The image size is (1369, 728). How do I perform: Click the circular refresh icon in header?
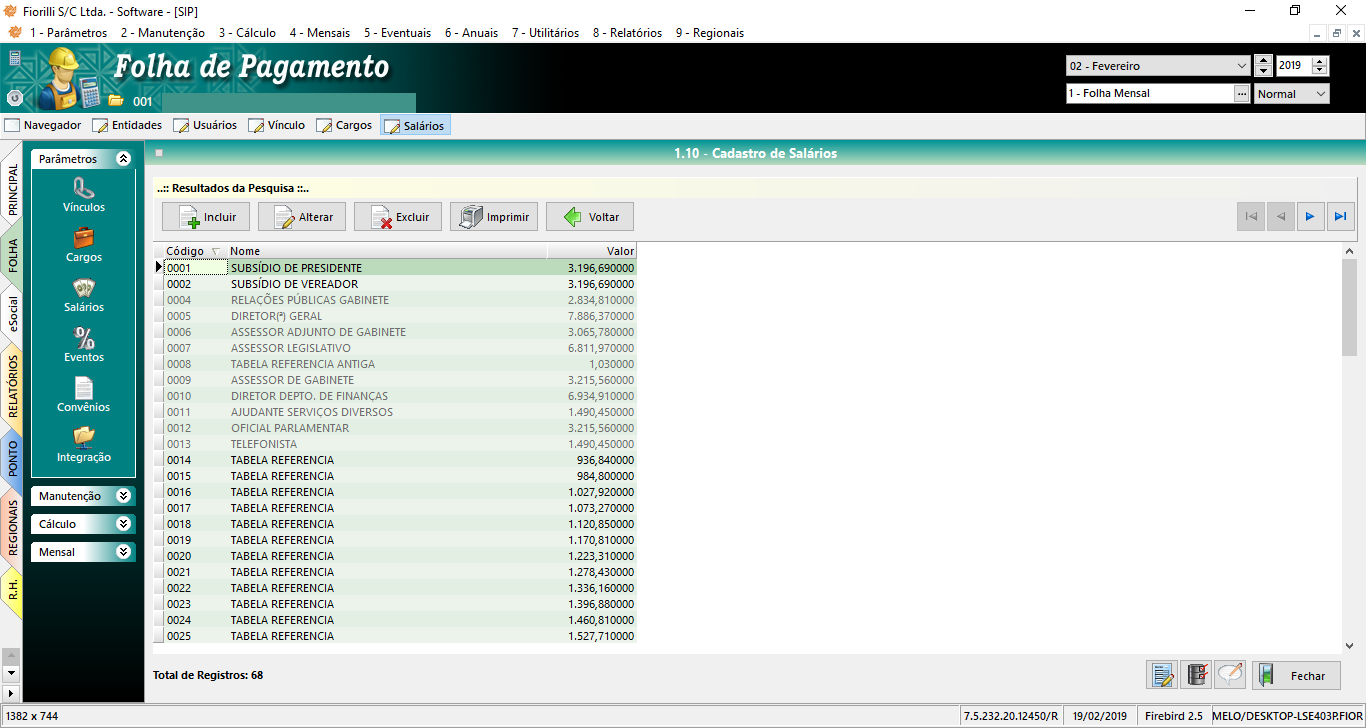[x=15, y=98]
